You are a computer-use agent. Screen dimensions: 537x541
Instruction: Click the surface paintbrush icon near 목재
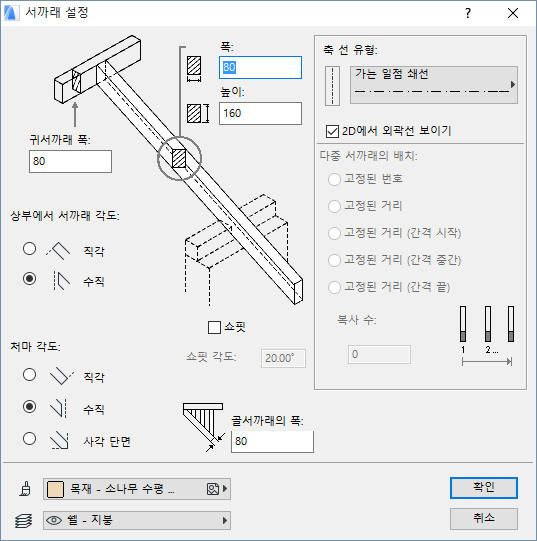coord(25,489)
